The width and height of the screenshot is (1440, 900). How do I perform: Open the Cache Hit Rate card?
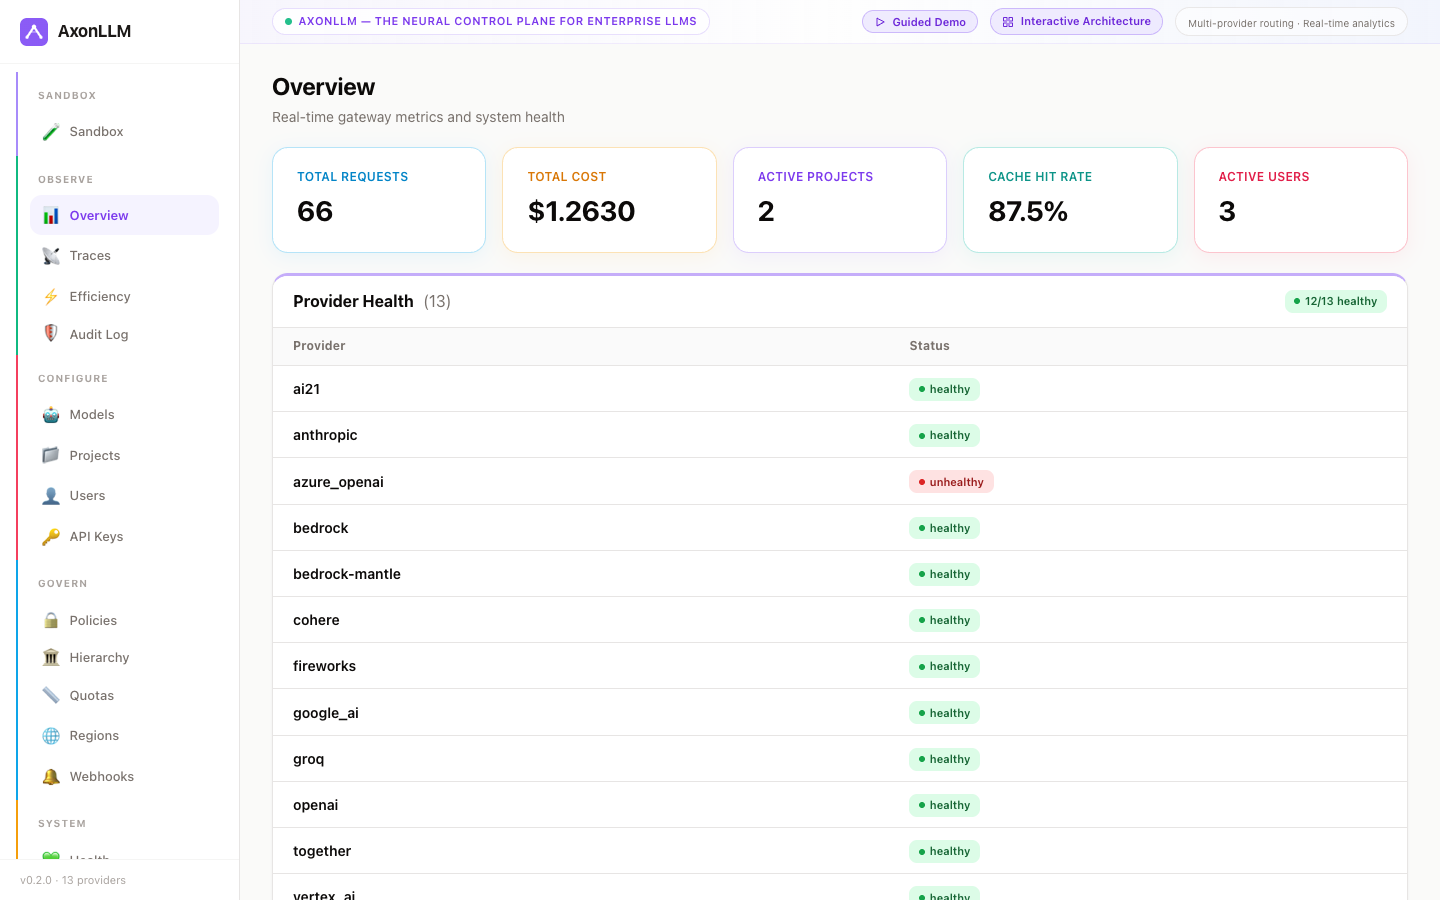pos(1070,200)
